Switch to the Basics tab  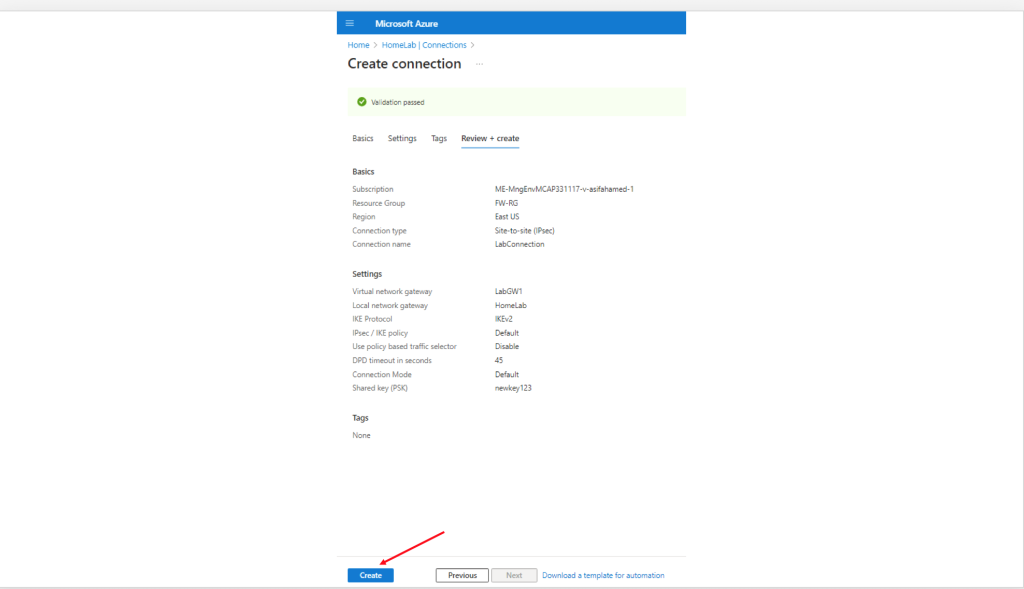point(362,138)
